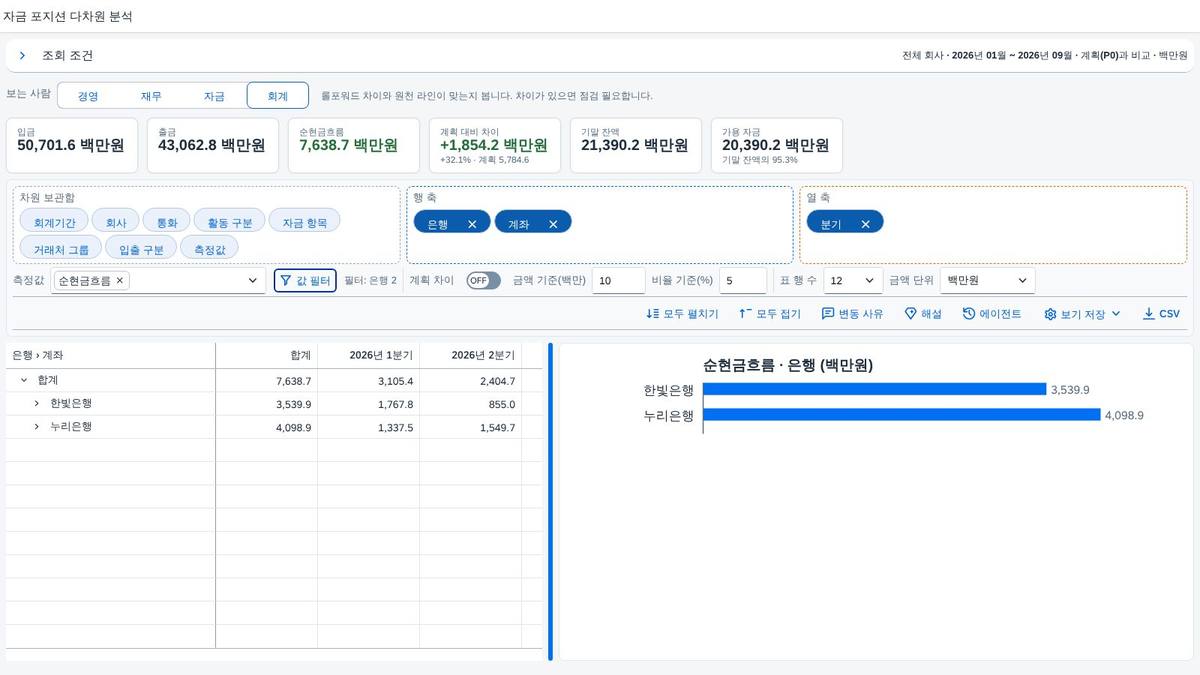1200x675 pixels.
Task: Expand the 누리은행 row
Action: click(37, 426)
